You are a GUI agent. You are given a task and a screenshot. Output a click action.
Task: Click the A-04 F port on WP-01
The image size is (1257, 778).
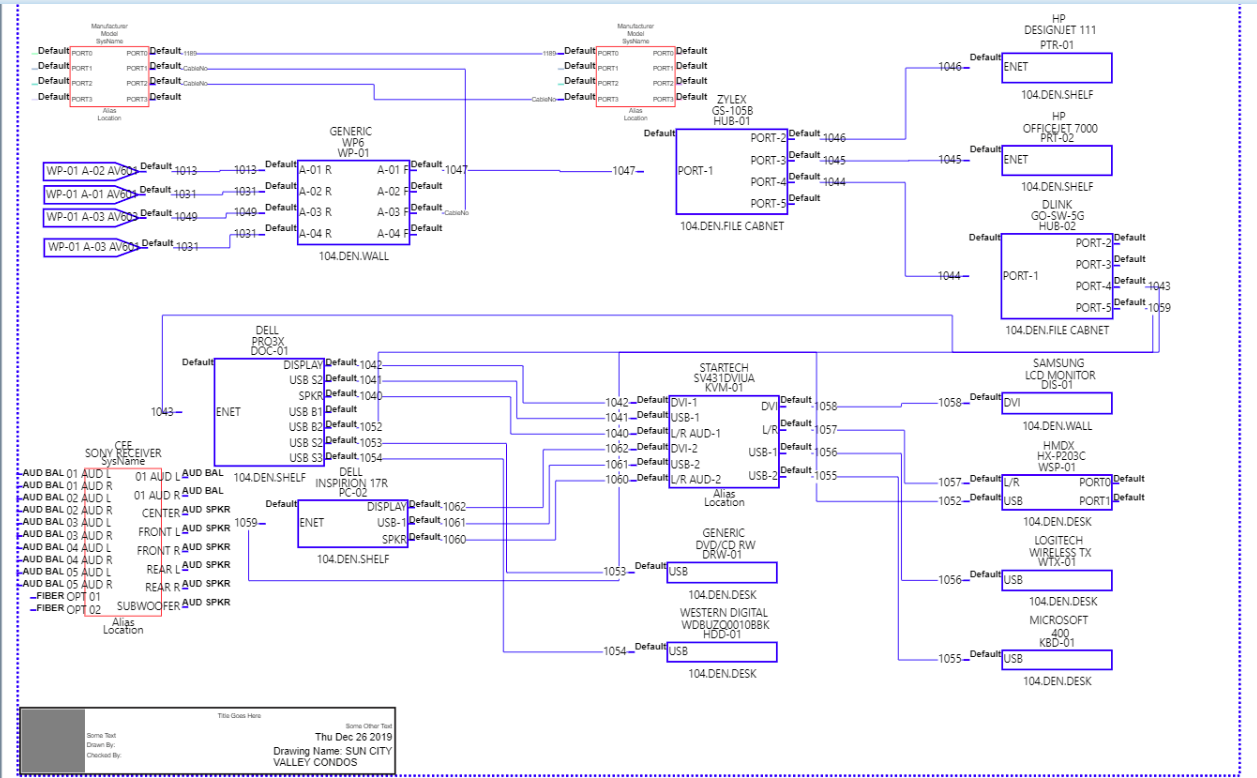(x=393, y=234)
